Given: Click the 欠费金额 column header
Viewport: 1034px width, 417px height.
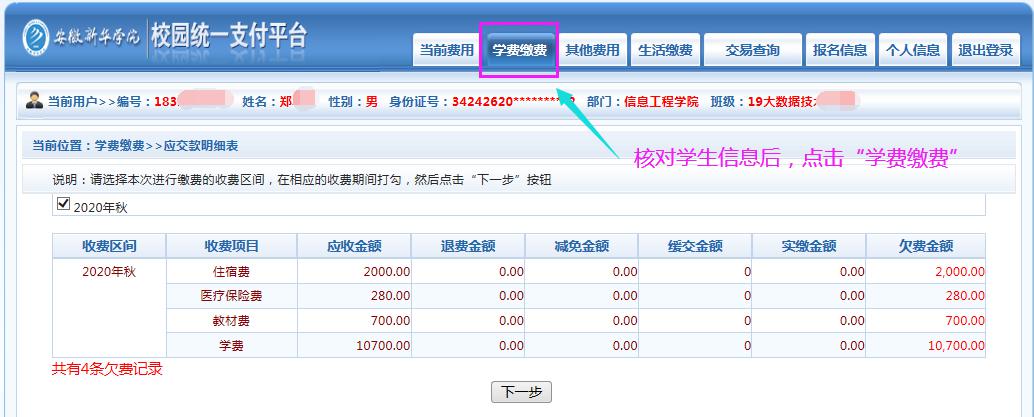Looking at the screenshot, I should click(926, 246).
